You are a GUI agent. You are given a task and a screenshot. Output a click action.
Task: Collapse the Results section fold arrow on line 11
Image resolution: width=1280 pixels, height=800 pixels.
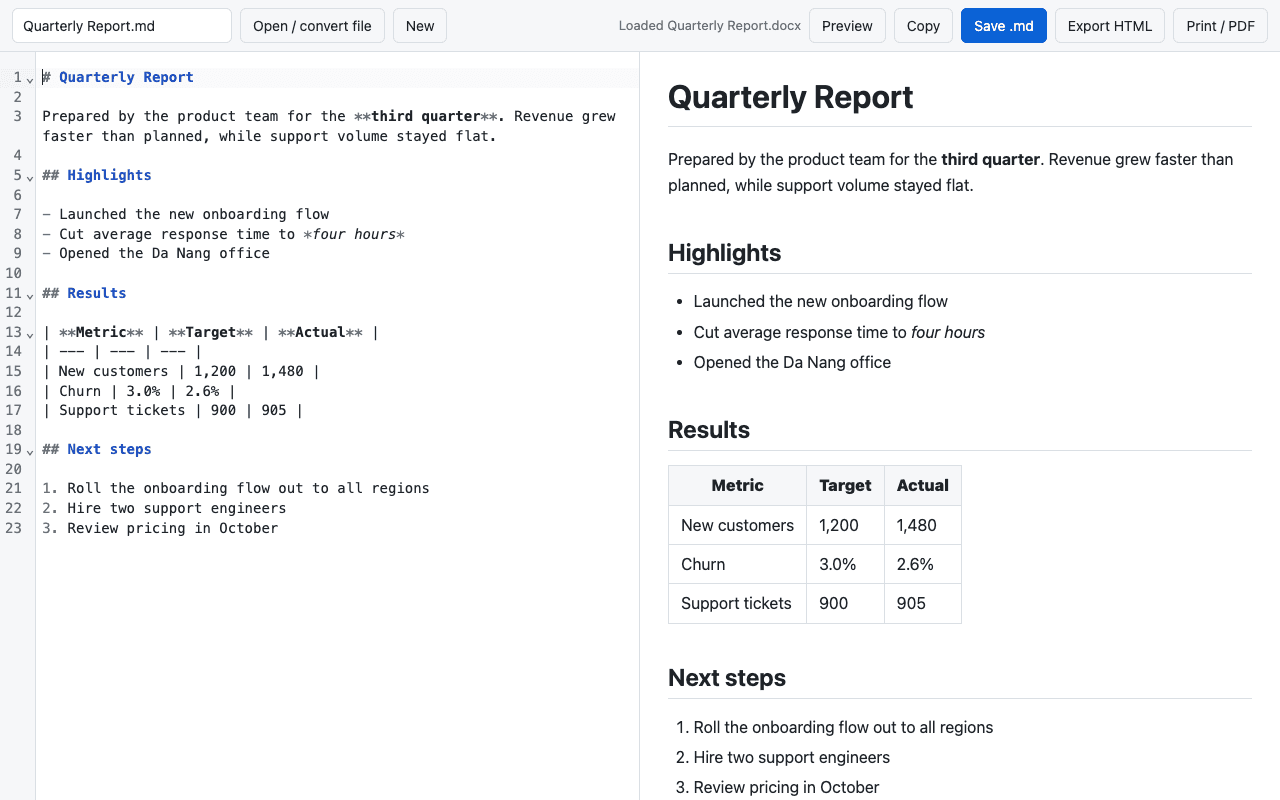(x=30, y=294)
